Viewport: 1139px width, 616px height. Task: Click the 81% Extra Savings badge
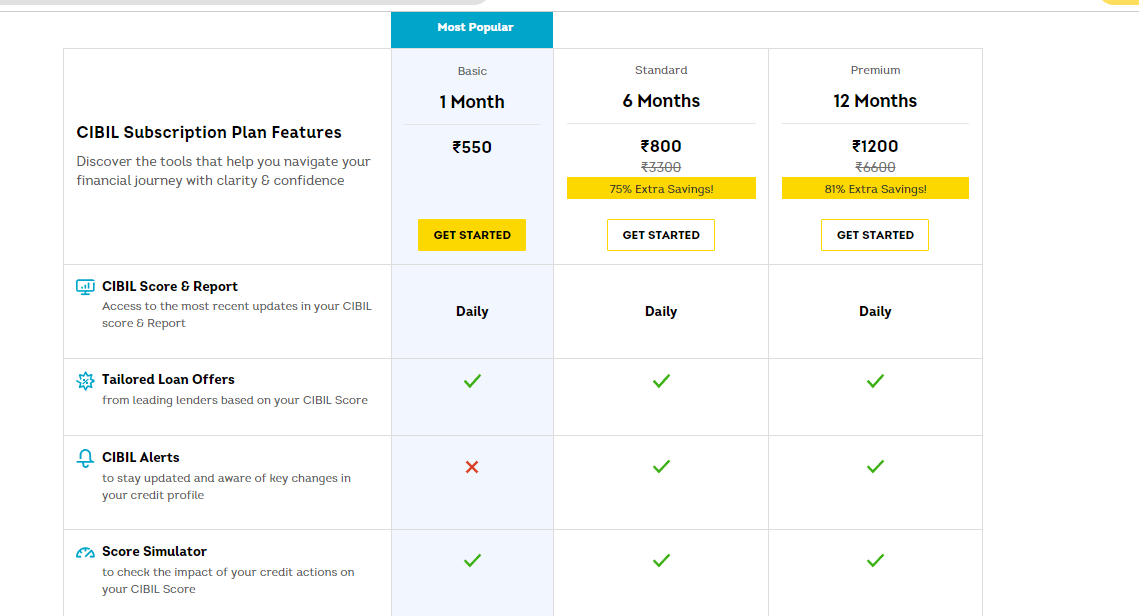(x=875, y=188)
